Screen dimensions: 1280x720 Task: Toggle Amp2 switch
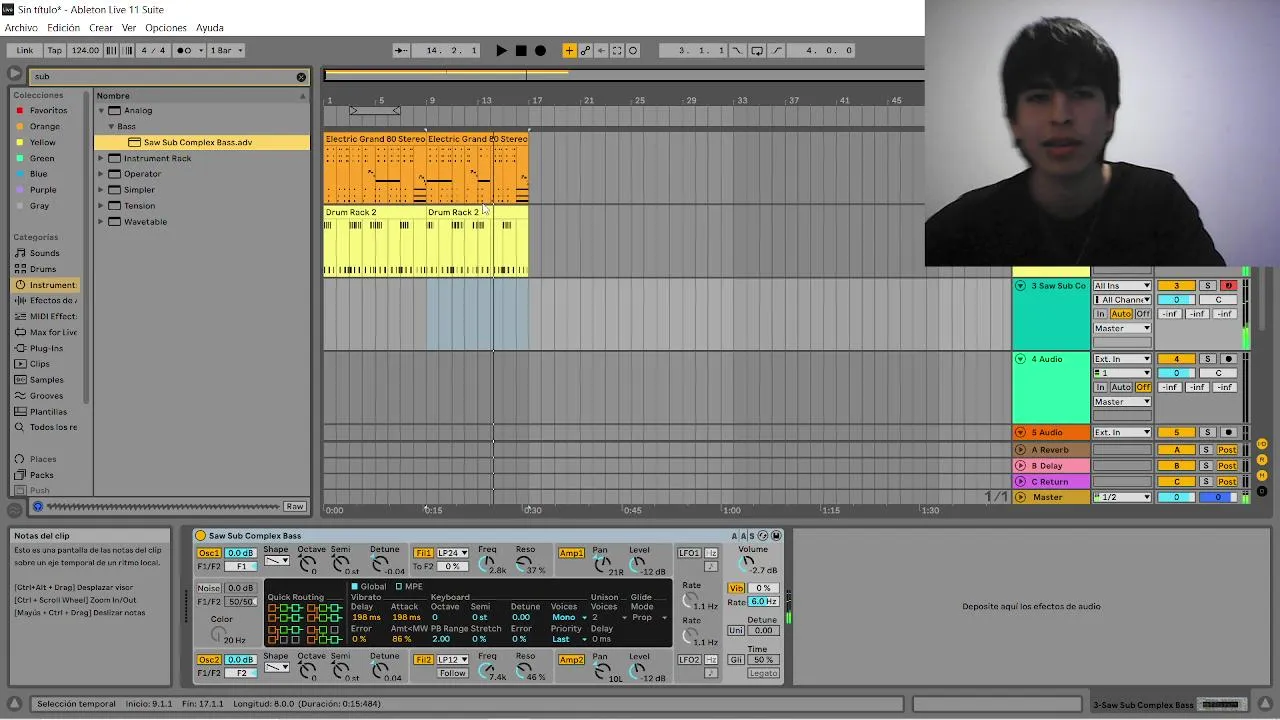coord(571,660)
